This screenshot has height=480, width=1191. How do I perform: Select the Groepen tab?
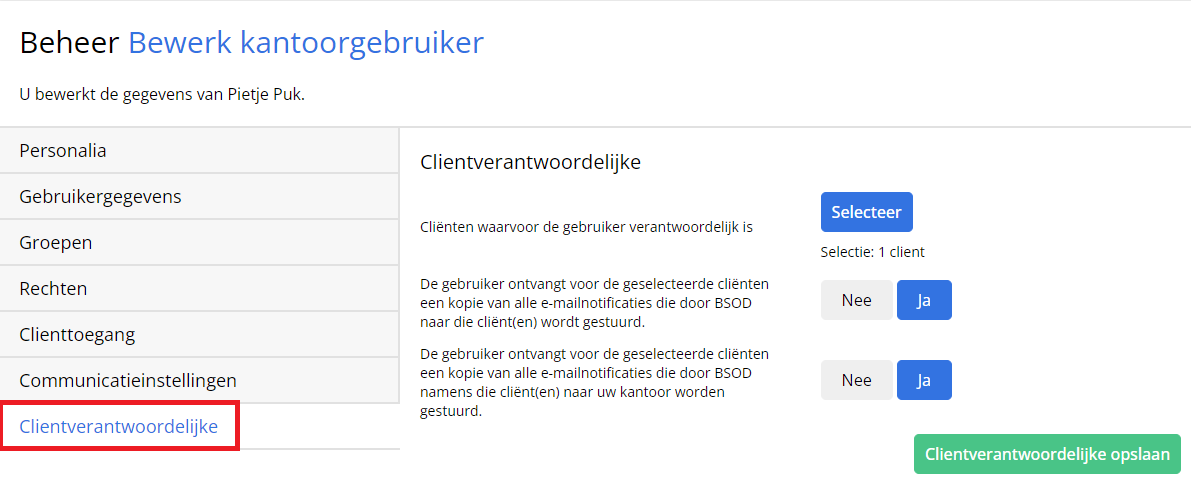coord(199,242)
